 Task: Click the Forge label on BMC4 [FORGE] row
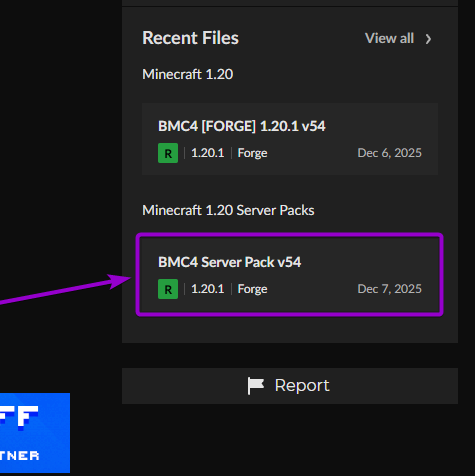click(252, 153)
